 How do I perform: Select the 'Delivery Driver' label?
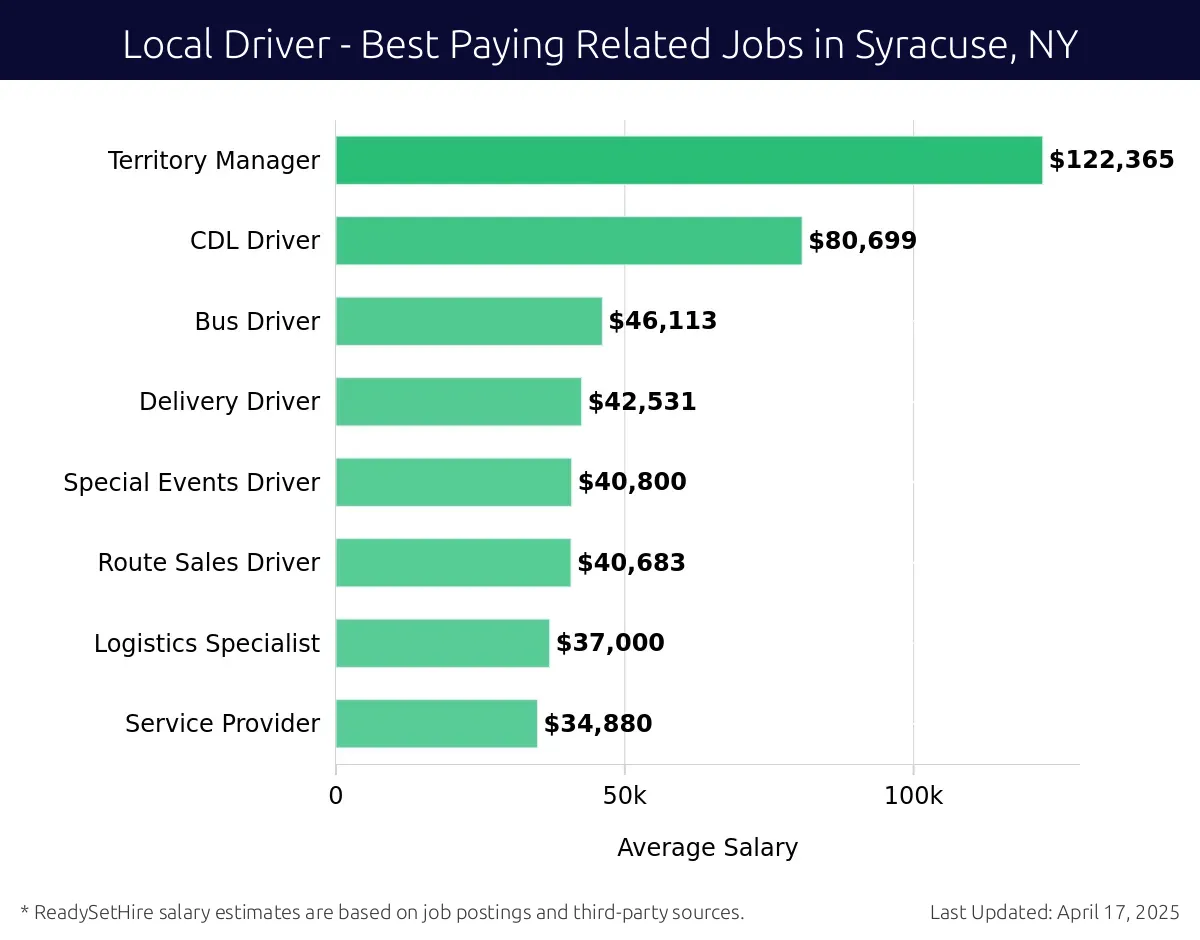click(x=229, y=402)
